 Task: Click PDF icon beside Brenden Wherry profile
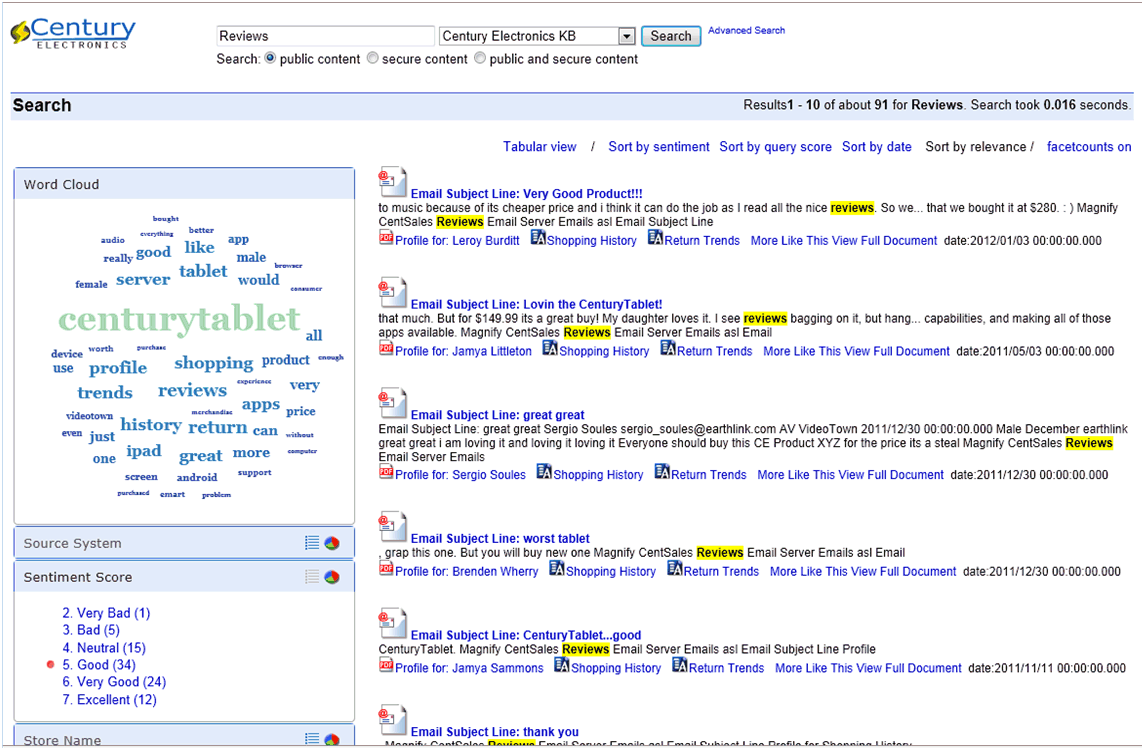(386, 569)
